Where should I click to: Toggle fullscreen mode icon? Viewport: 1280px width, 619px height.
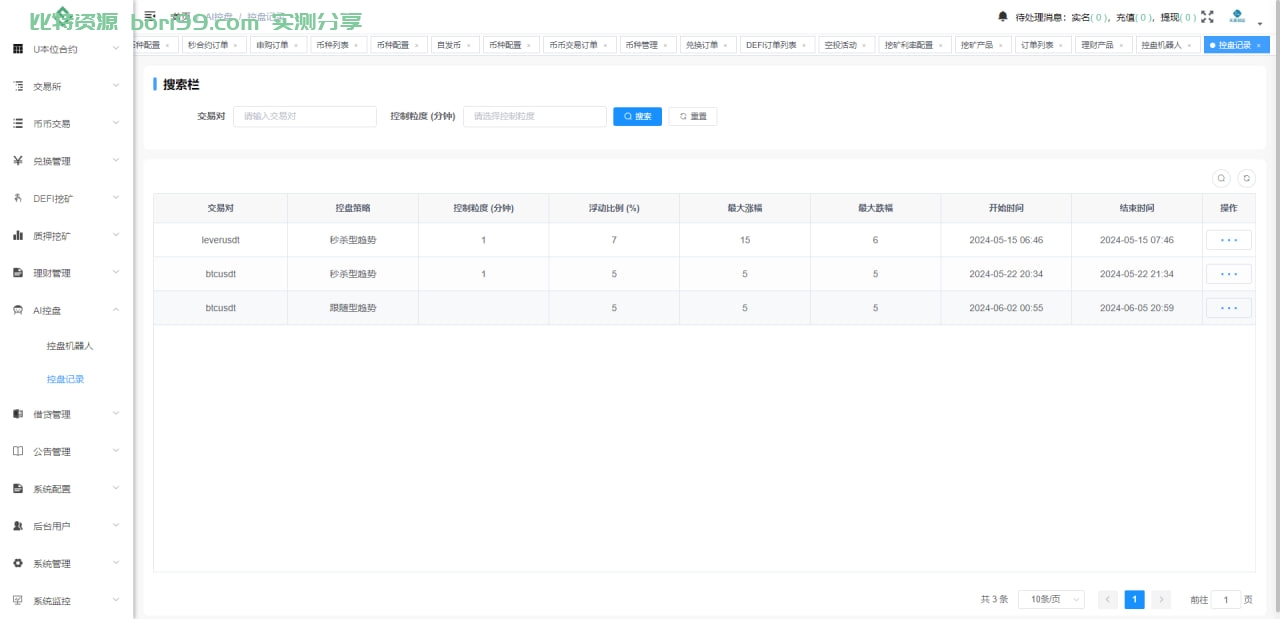pyautogui.click(x=1207, y=17)
